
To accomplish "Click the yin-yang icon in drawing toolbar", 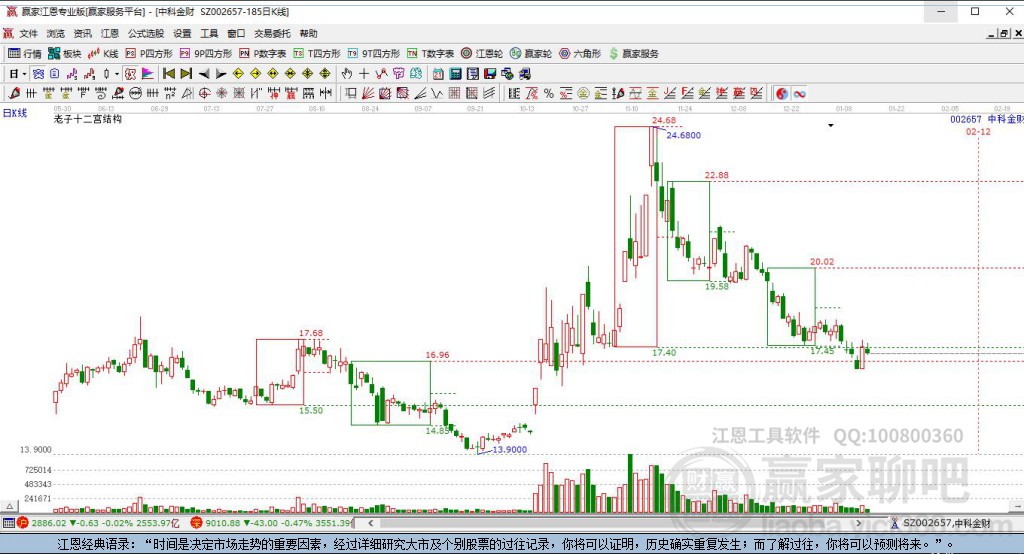I will (781, 93).
